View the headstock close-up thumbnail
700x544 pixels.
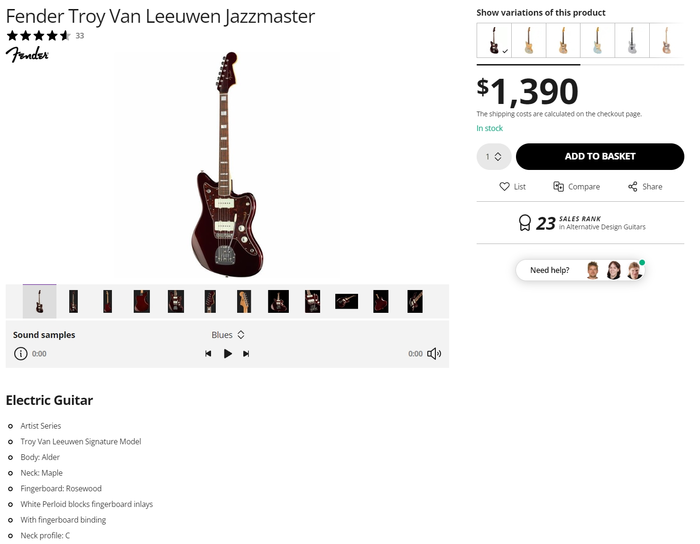point(244,301)
